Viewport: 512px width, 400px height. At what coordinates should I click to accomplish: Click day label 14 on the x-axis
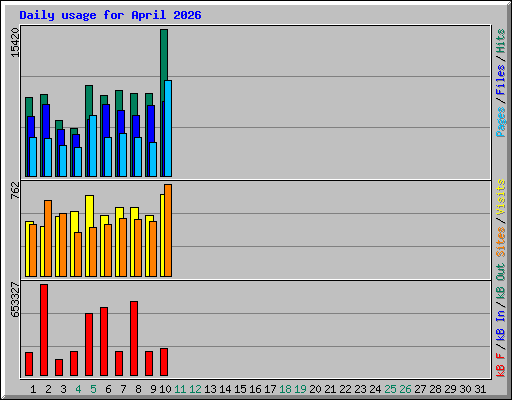click(x=225, y=389)
